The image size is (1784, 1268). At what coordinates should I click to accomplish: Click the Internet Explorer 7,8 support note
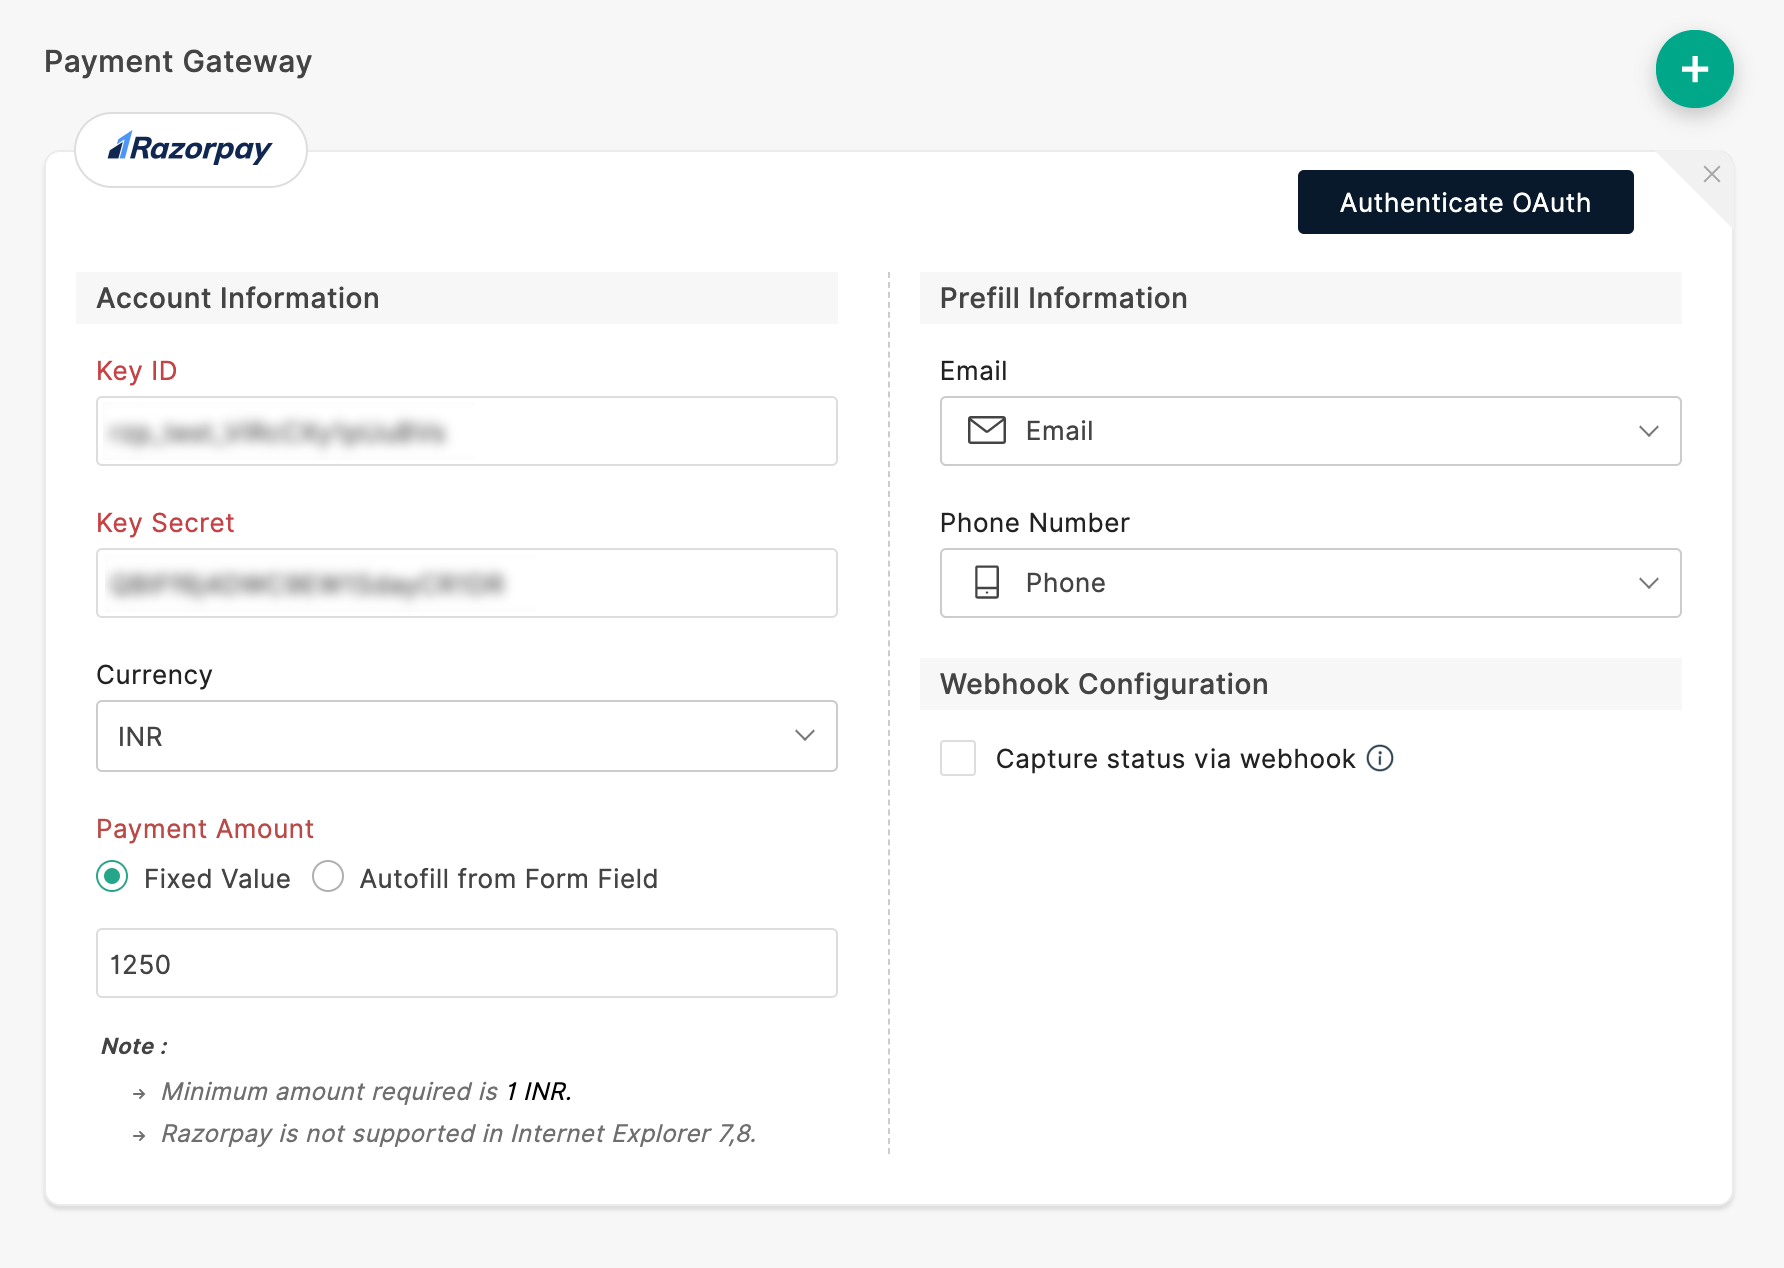click(458, 1133)
